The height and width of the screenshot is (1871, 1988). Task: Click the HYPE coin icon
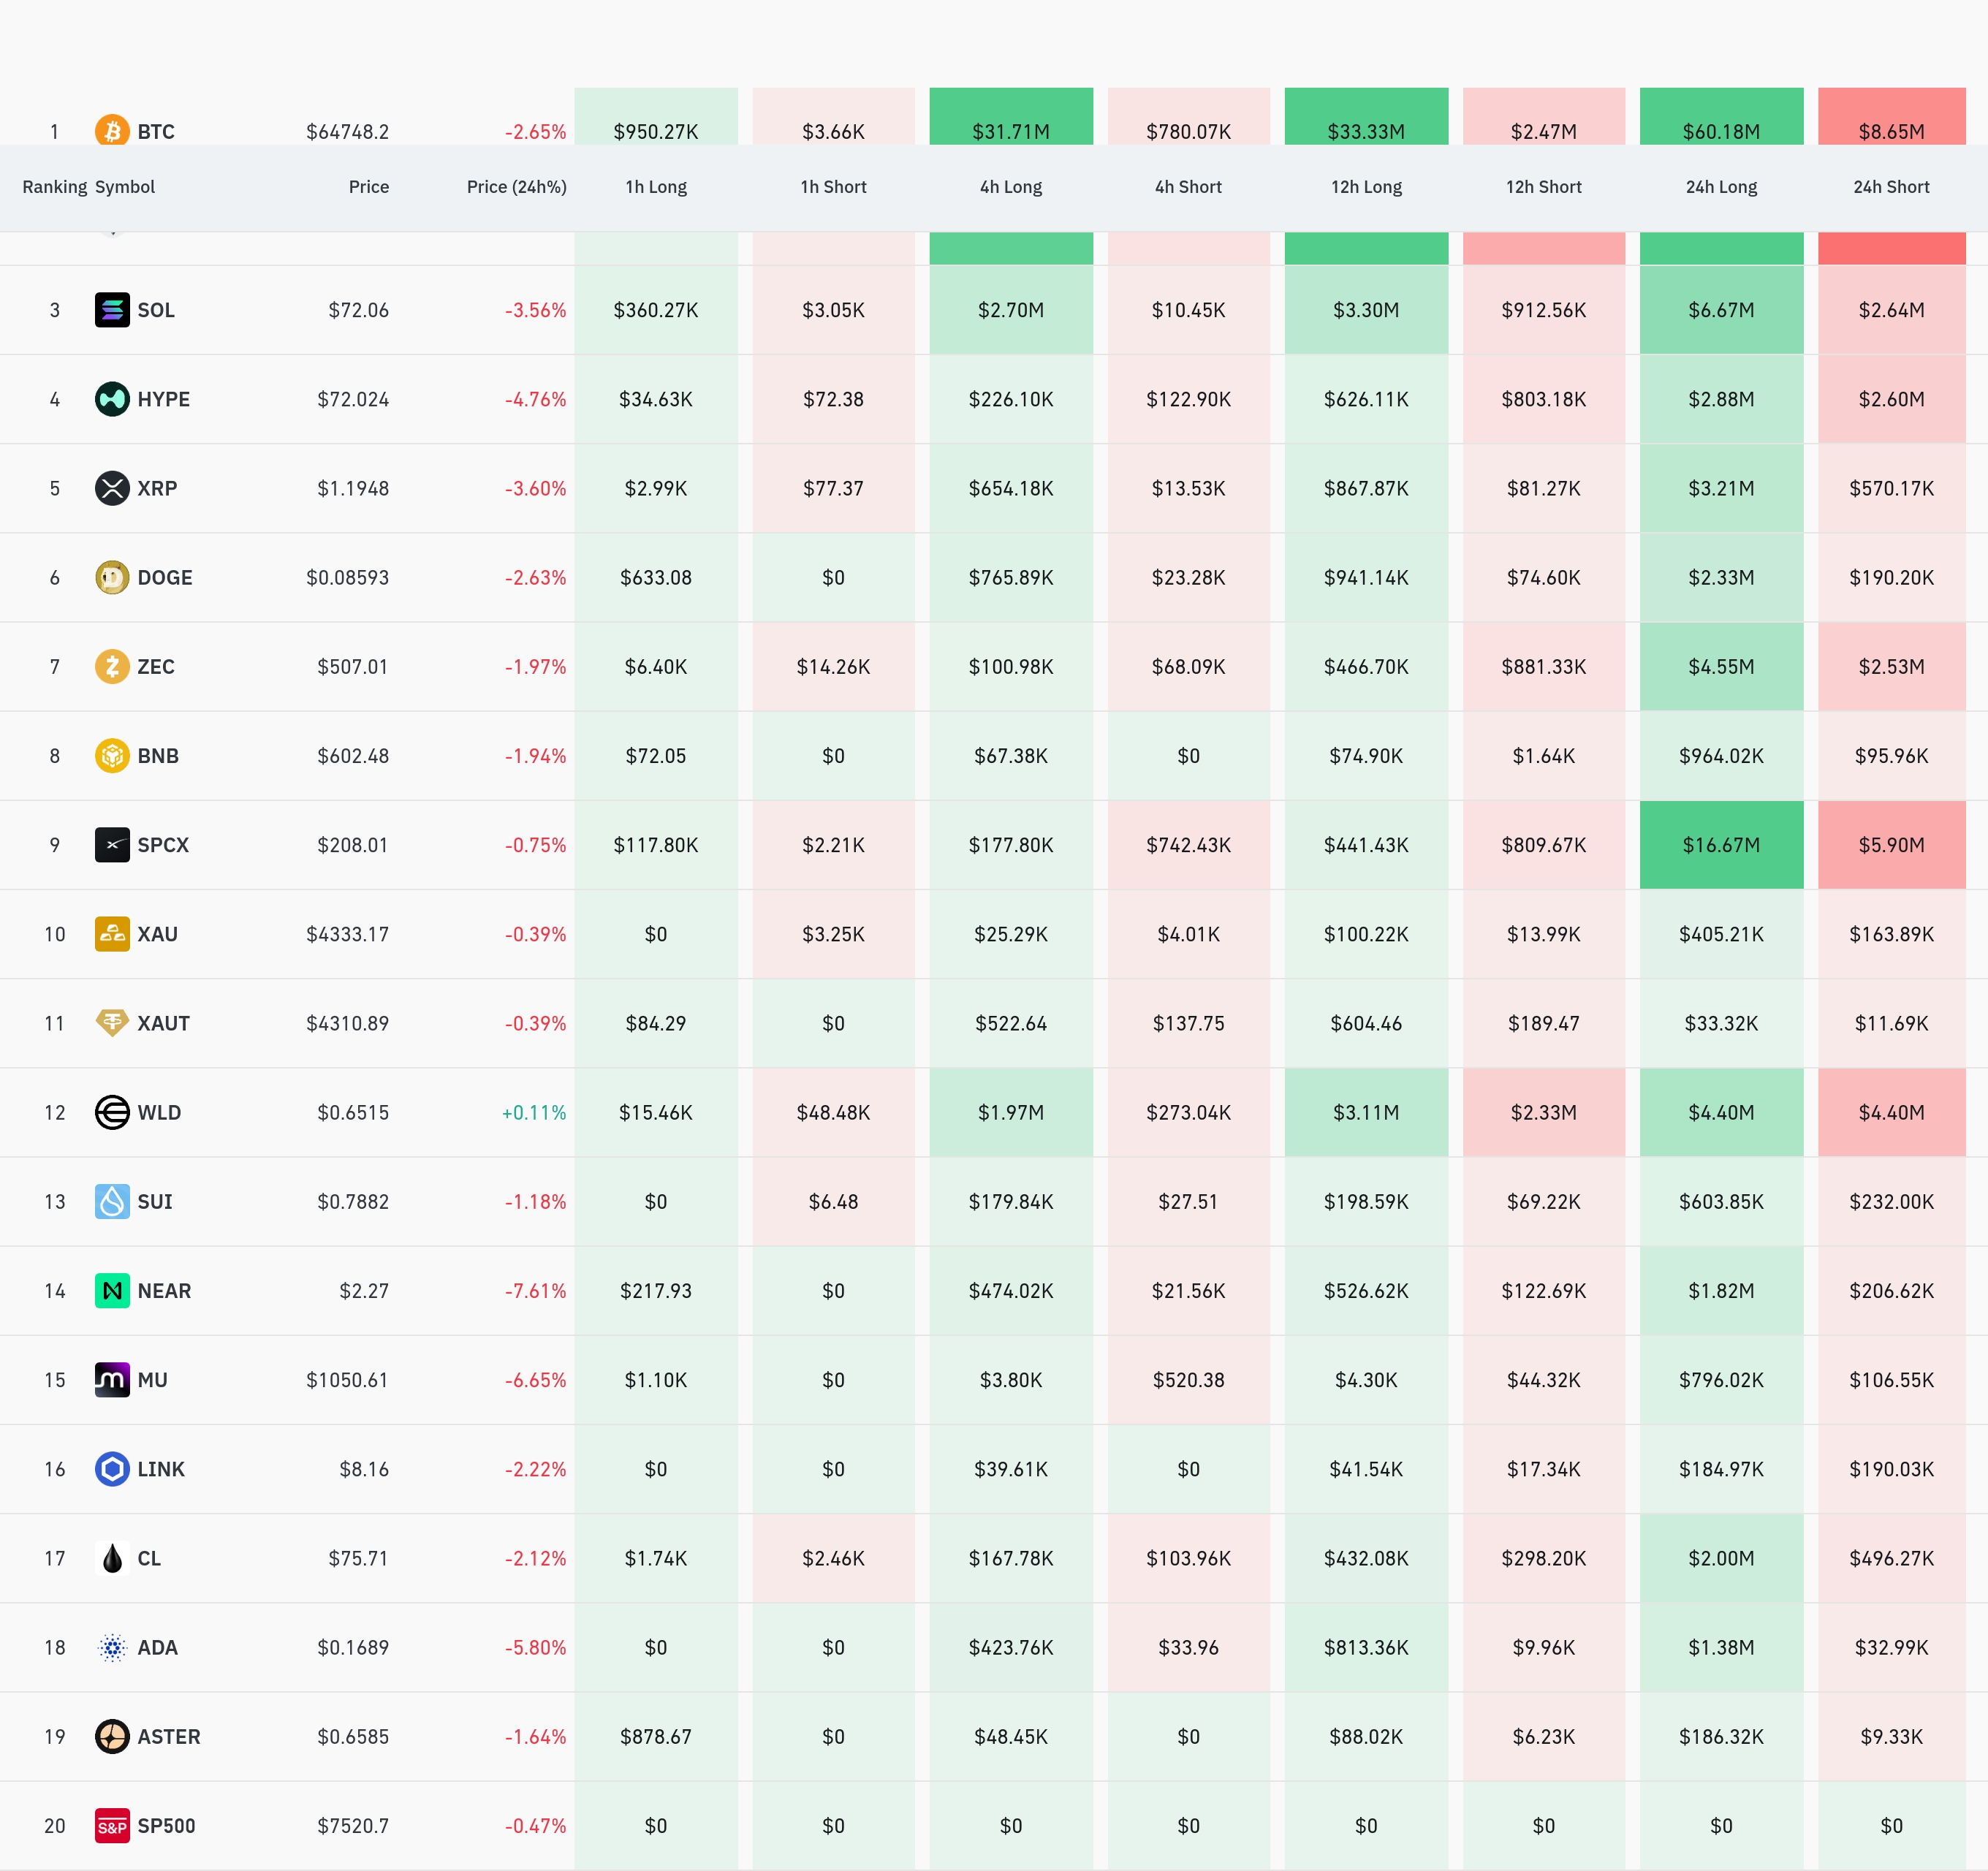(112, 399)
